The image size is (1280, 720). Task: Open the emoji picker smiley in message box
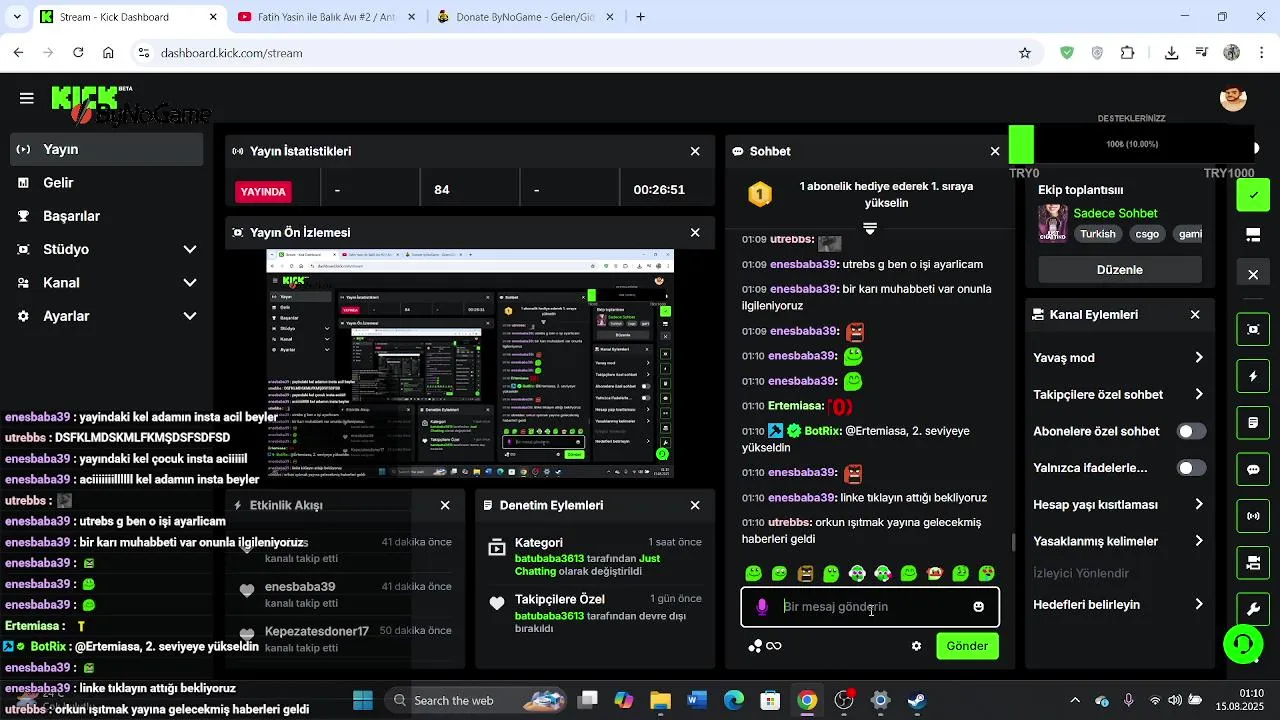click(x=978, y=607)
